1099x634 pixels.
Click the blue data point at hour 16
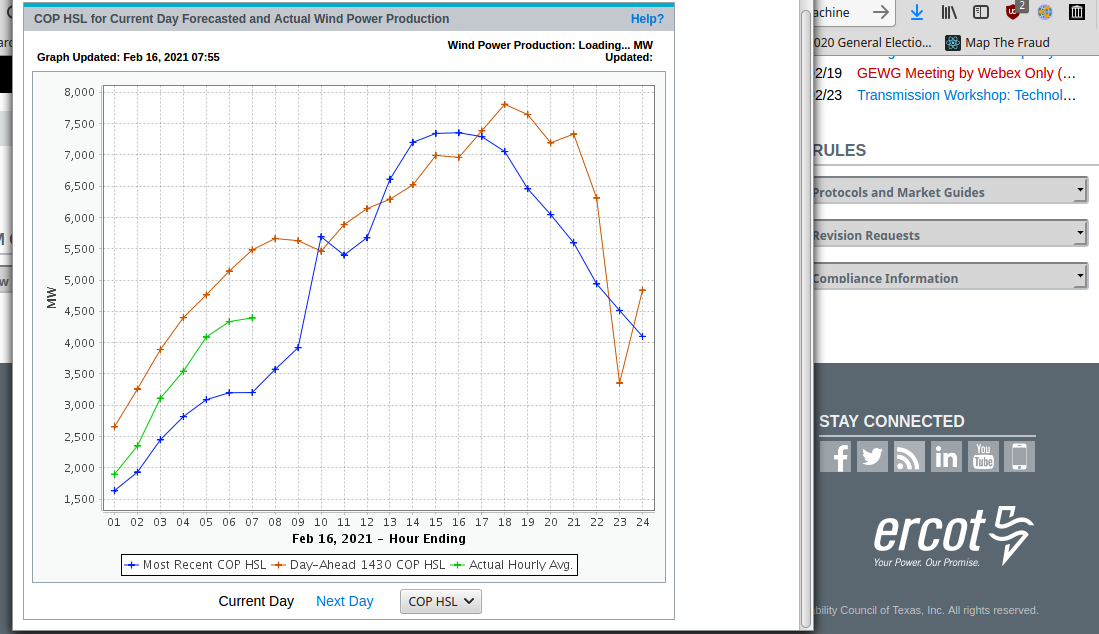click(459, 132)
